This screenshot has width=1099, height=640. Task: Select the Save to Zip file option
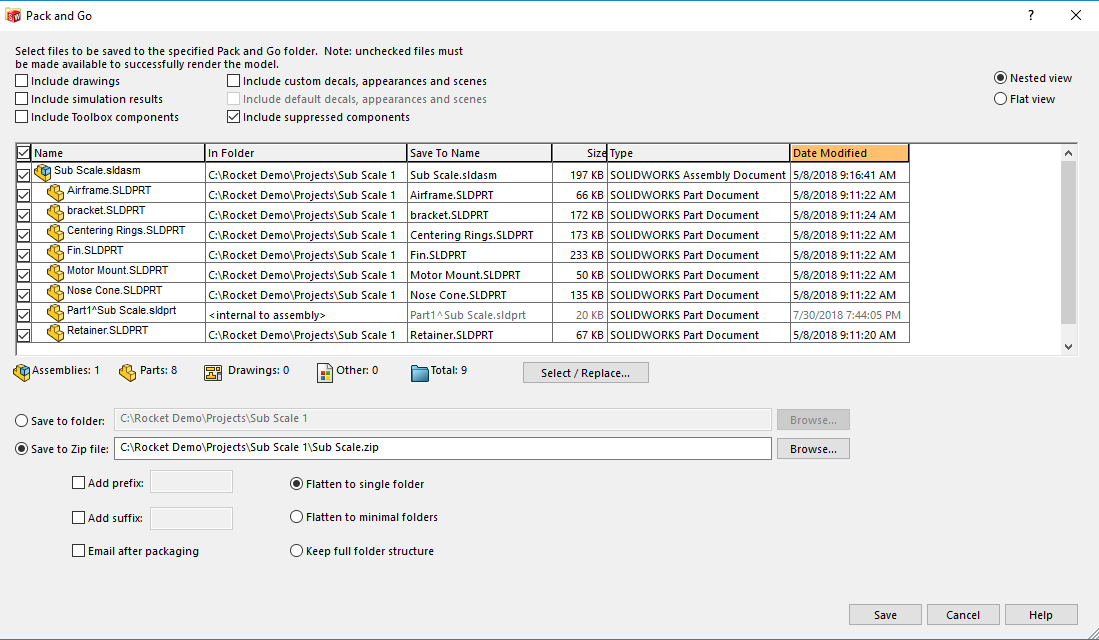click(x=22, y=449)
